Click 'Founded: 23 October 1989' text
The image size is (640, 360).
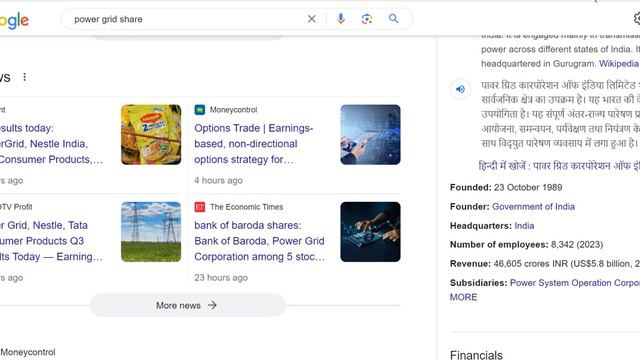pyautogui.click(x=506, y=187)
